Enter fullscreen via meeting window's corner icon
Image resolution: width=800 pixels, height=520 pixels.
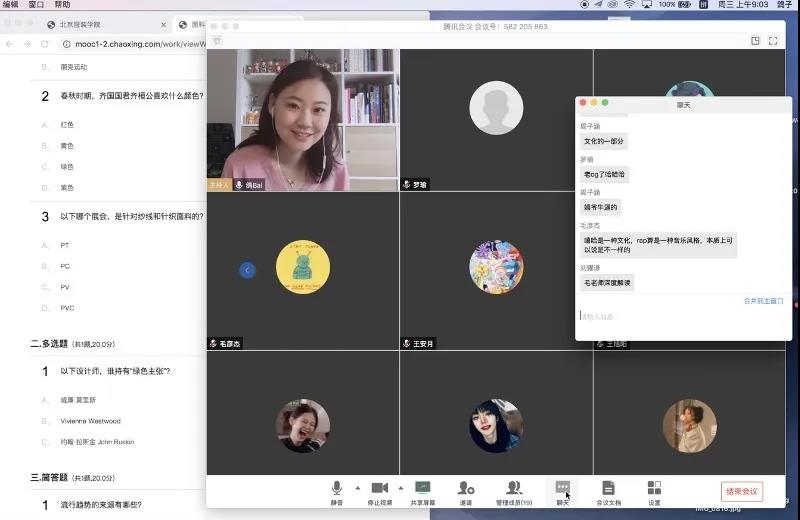pos(773,41)
